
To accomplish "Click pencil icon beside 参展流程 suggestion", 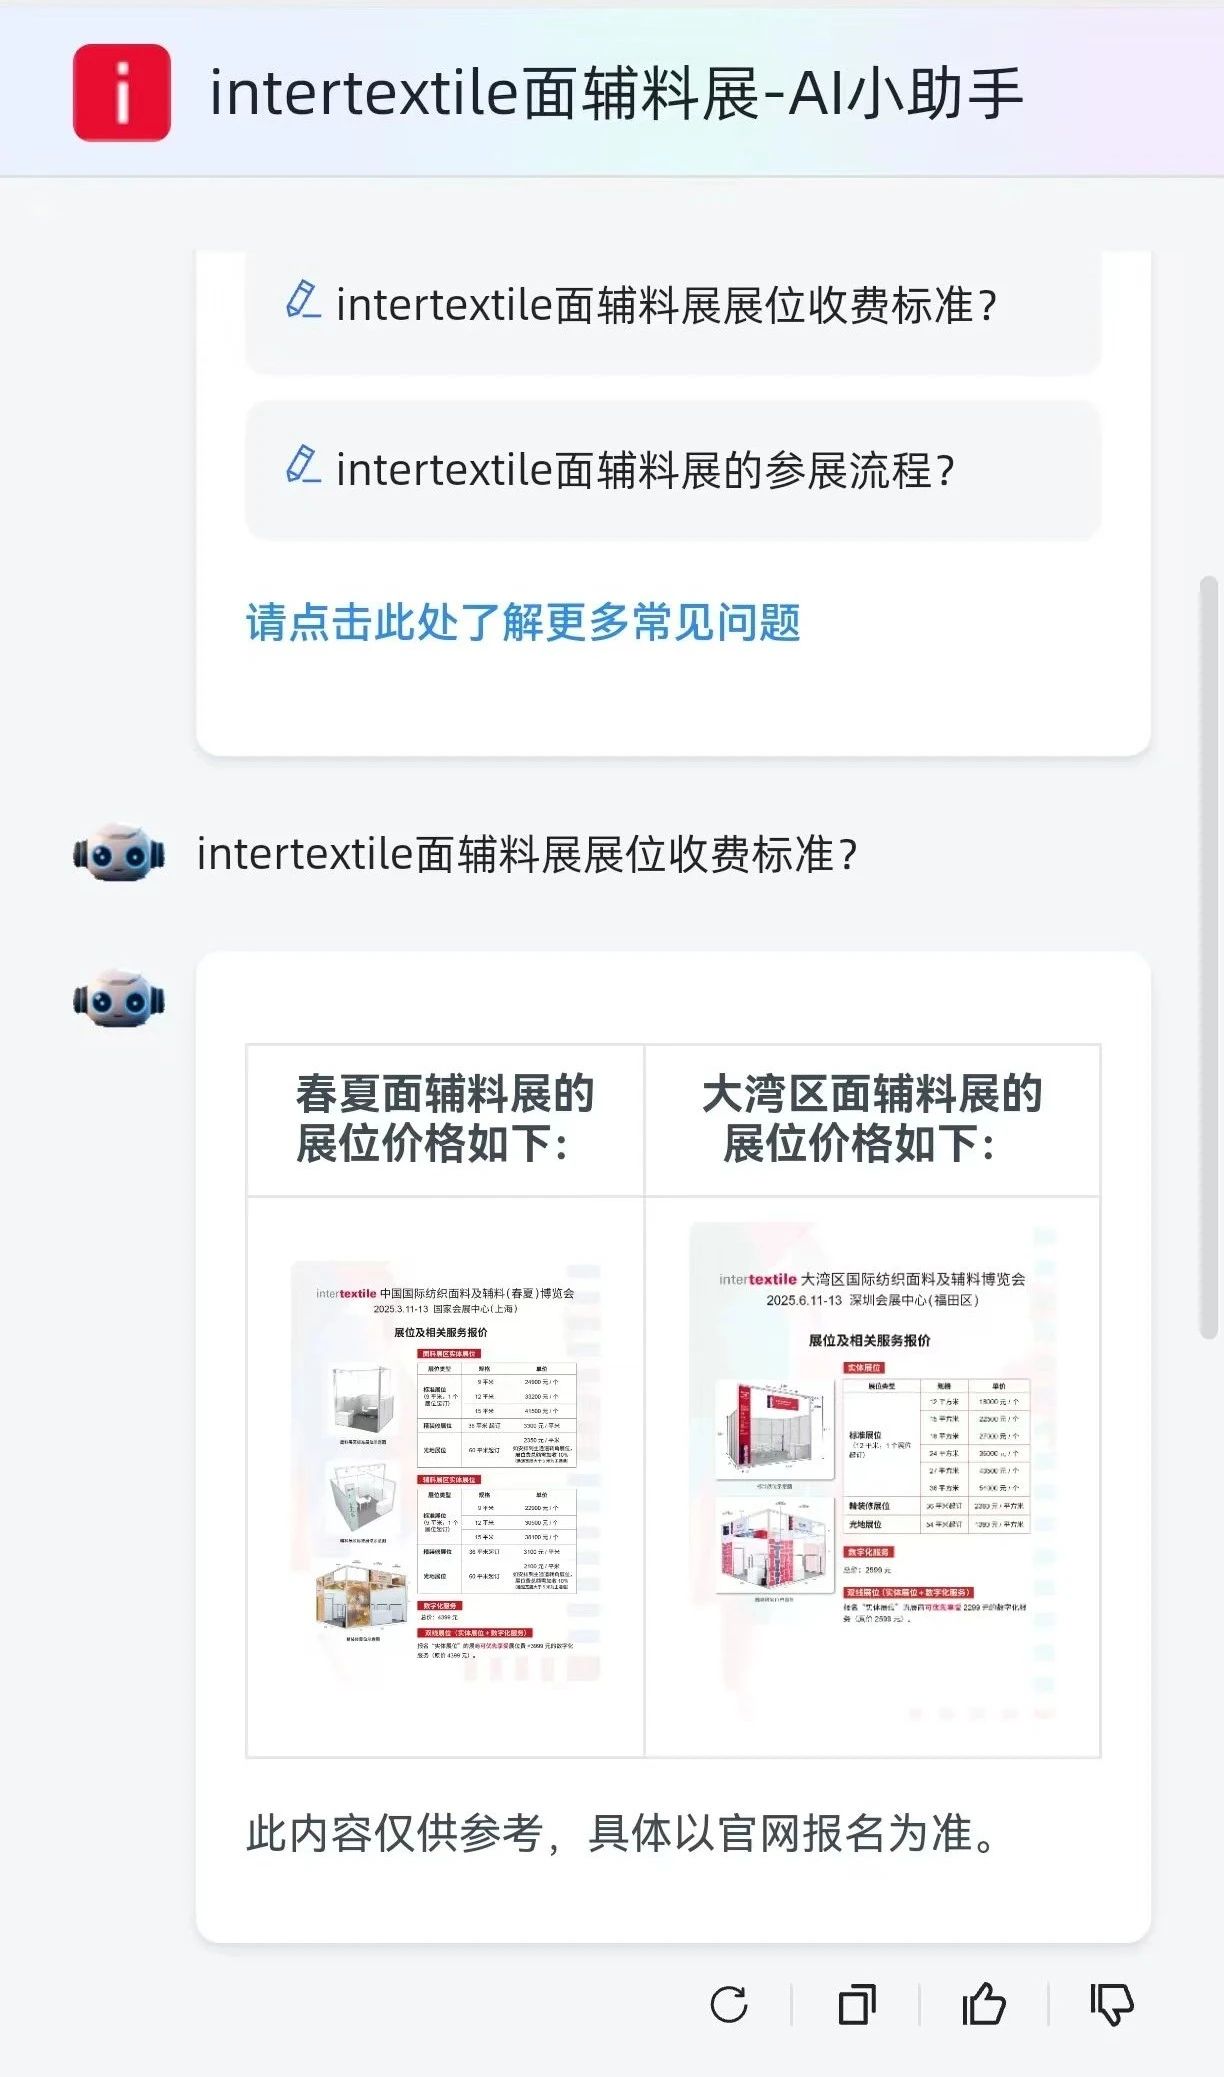I will [x=303, y=465].
